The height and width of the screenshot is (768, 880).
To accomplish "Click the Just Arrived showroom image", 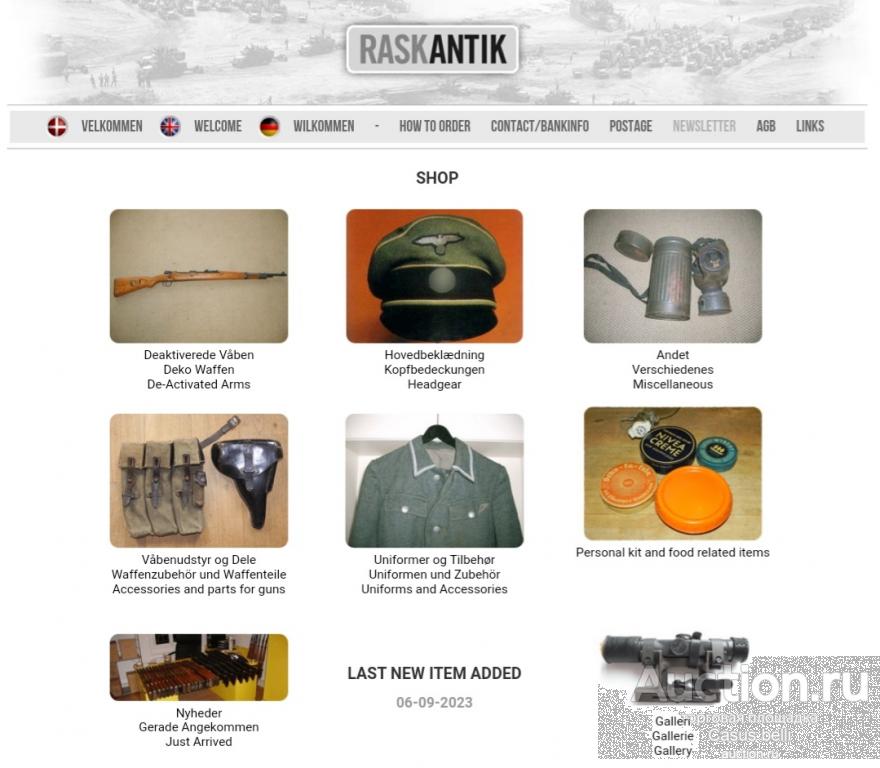I will click(x=199, y=668).
